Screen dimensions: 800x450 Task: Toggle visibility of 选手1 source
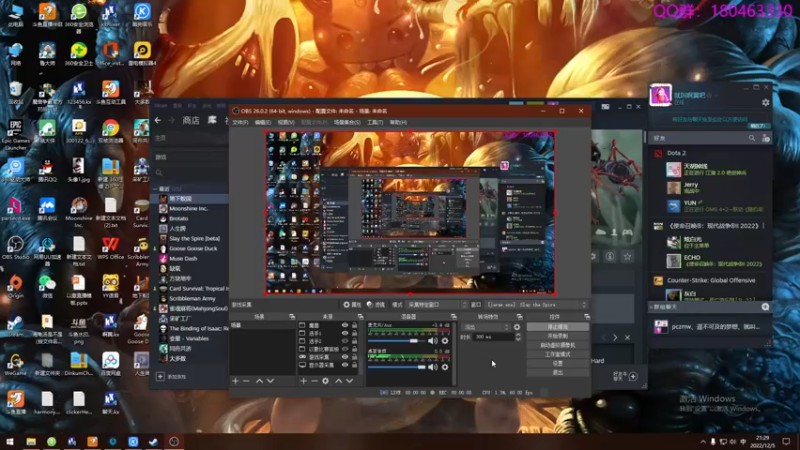pyautogui.click(x=345, y=333)
